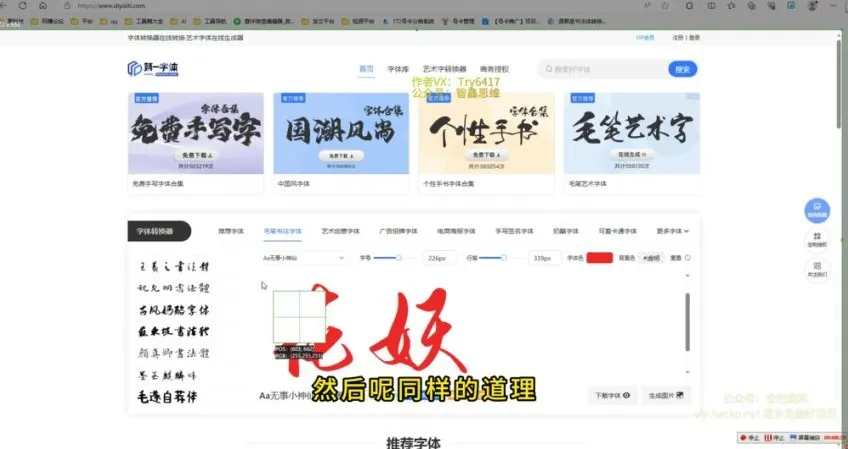The height and width of the screenshot is (449, 848).
Task: Open the 关注我们 floating sidebar icon
Action: coord(817,269)
